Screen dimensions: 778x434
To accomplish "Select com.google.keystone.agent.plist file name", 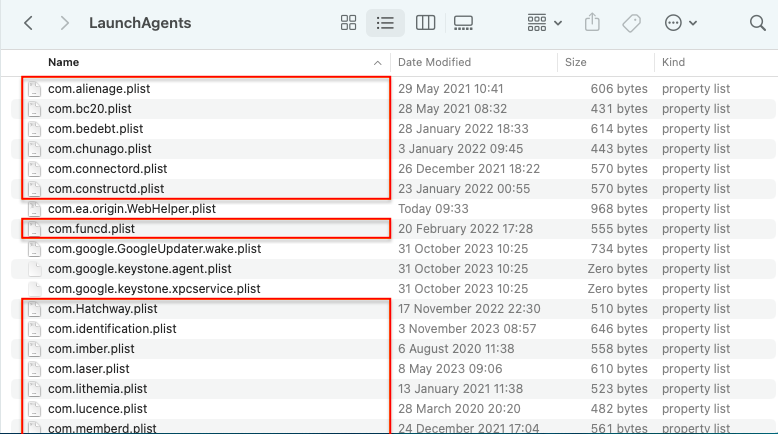I will (x=139, y=269).
